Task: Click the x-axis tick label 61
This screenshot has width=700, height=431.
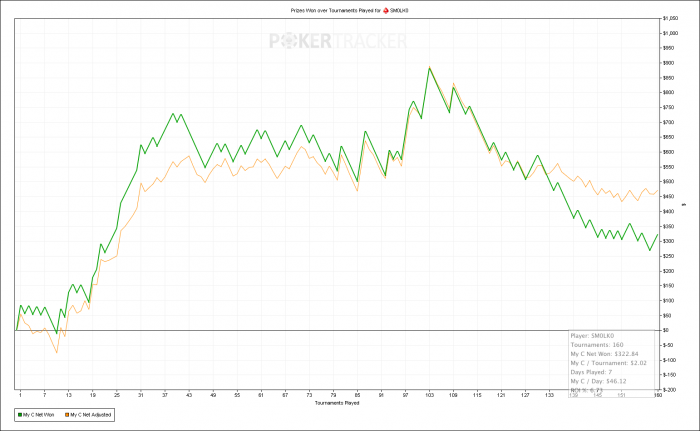Action: [261, 395]
